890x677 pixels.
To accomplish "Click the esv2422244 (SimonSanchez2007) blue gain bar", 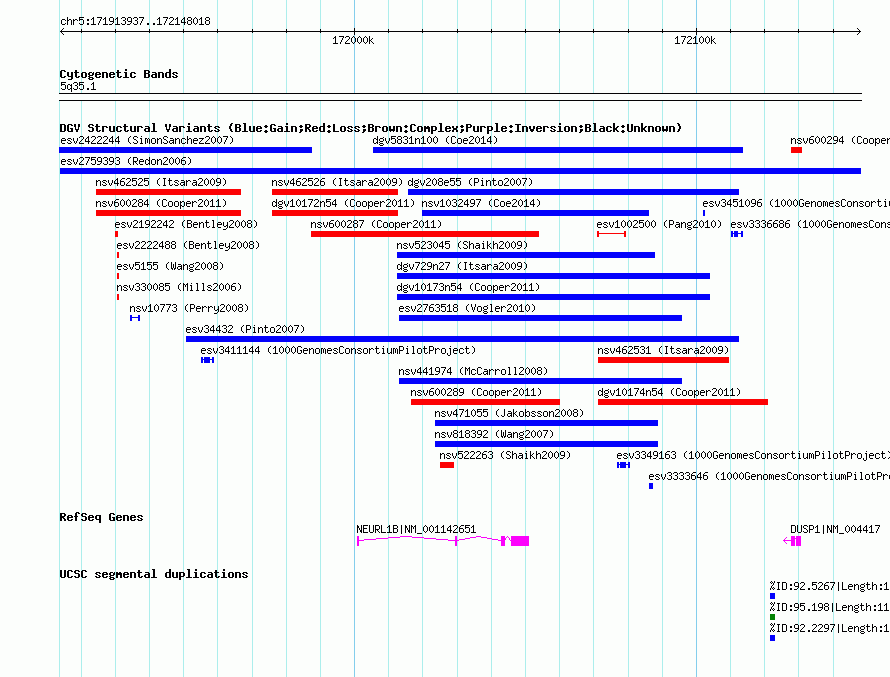I will pos(186,150).
